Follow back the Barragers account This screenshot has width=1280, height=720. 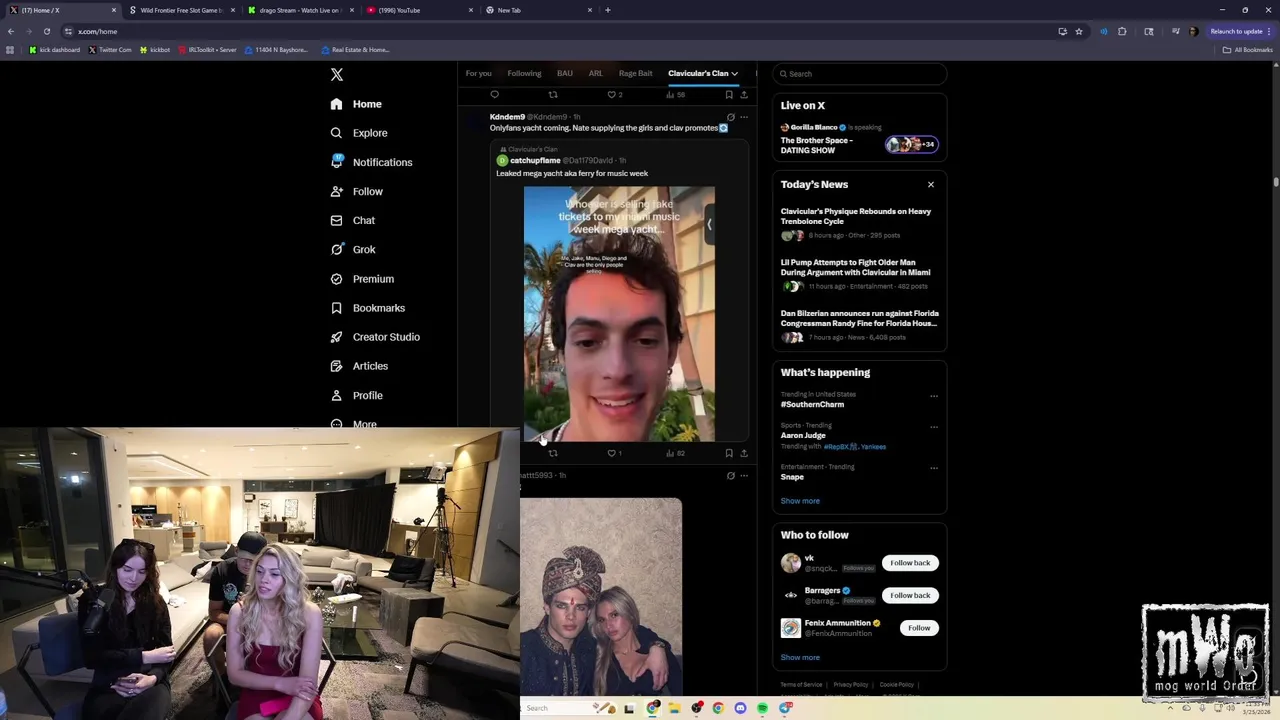click(x=910, y=596)
